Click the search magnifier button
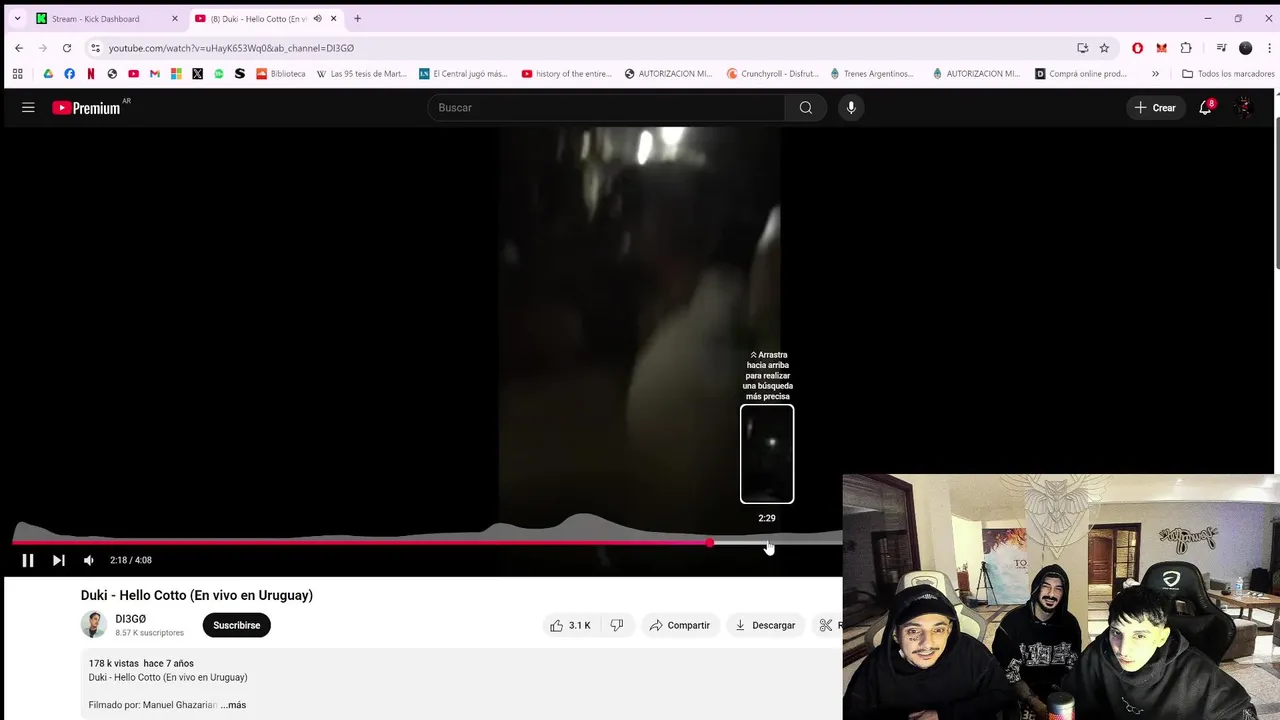This screenshot has height=720, width=1280. click(x=805, y=107)
